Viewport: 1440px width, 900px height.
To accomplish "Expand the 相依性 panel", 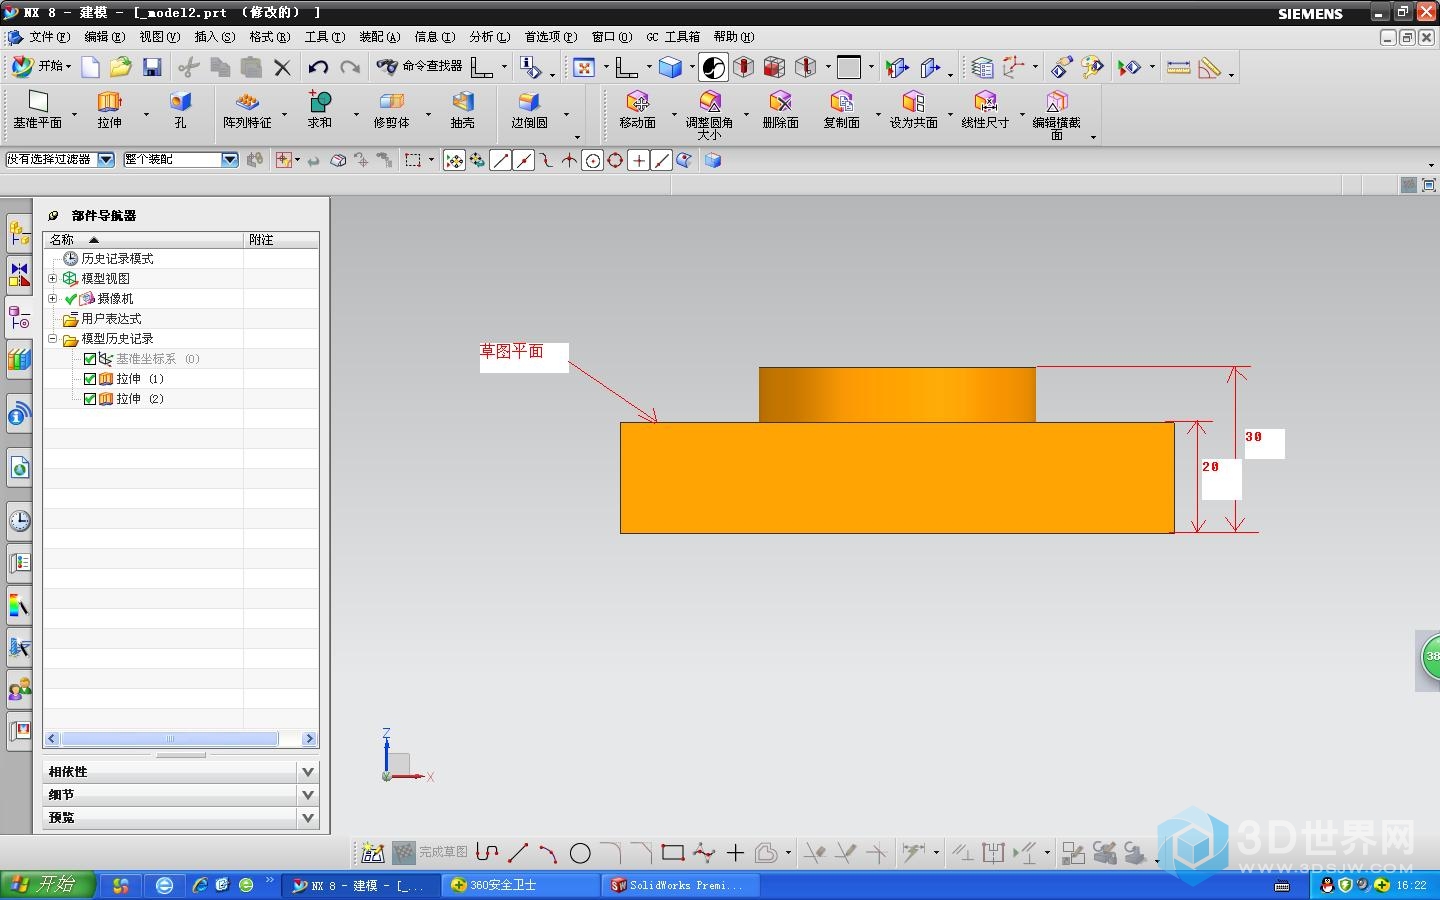I will click(308, 772).
